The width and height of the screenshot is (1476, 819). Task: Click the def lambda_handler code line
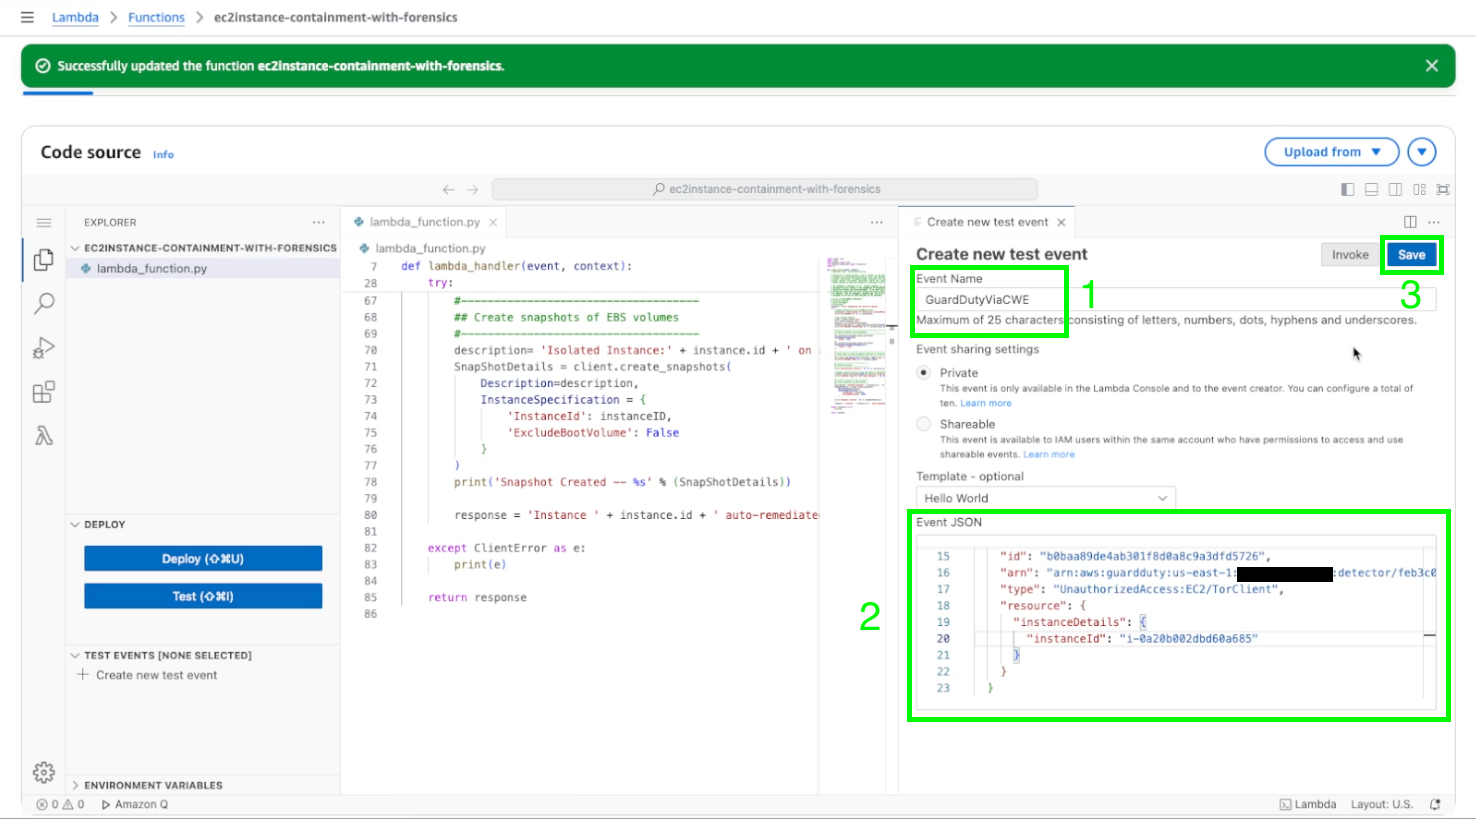[x=517, y=266]
